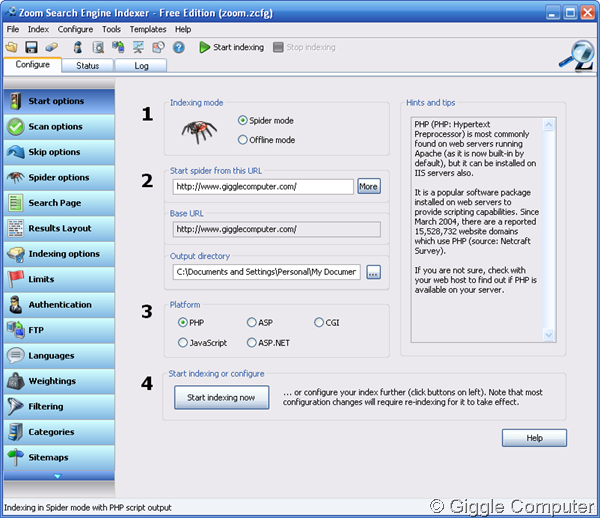Screen dimensions: 600x518
Task: Click the green Start indexing play button
Action: click(x=232, y=47)
